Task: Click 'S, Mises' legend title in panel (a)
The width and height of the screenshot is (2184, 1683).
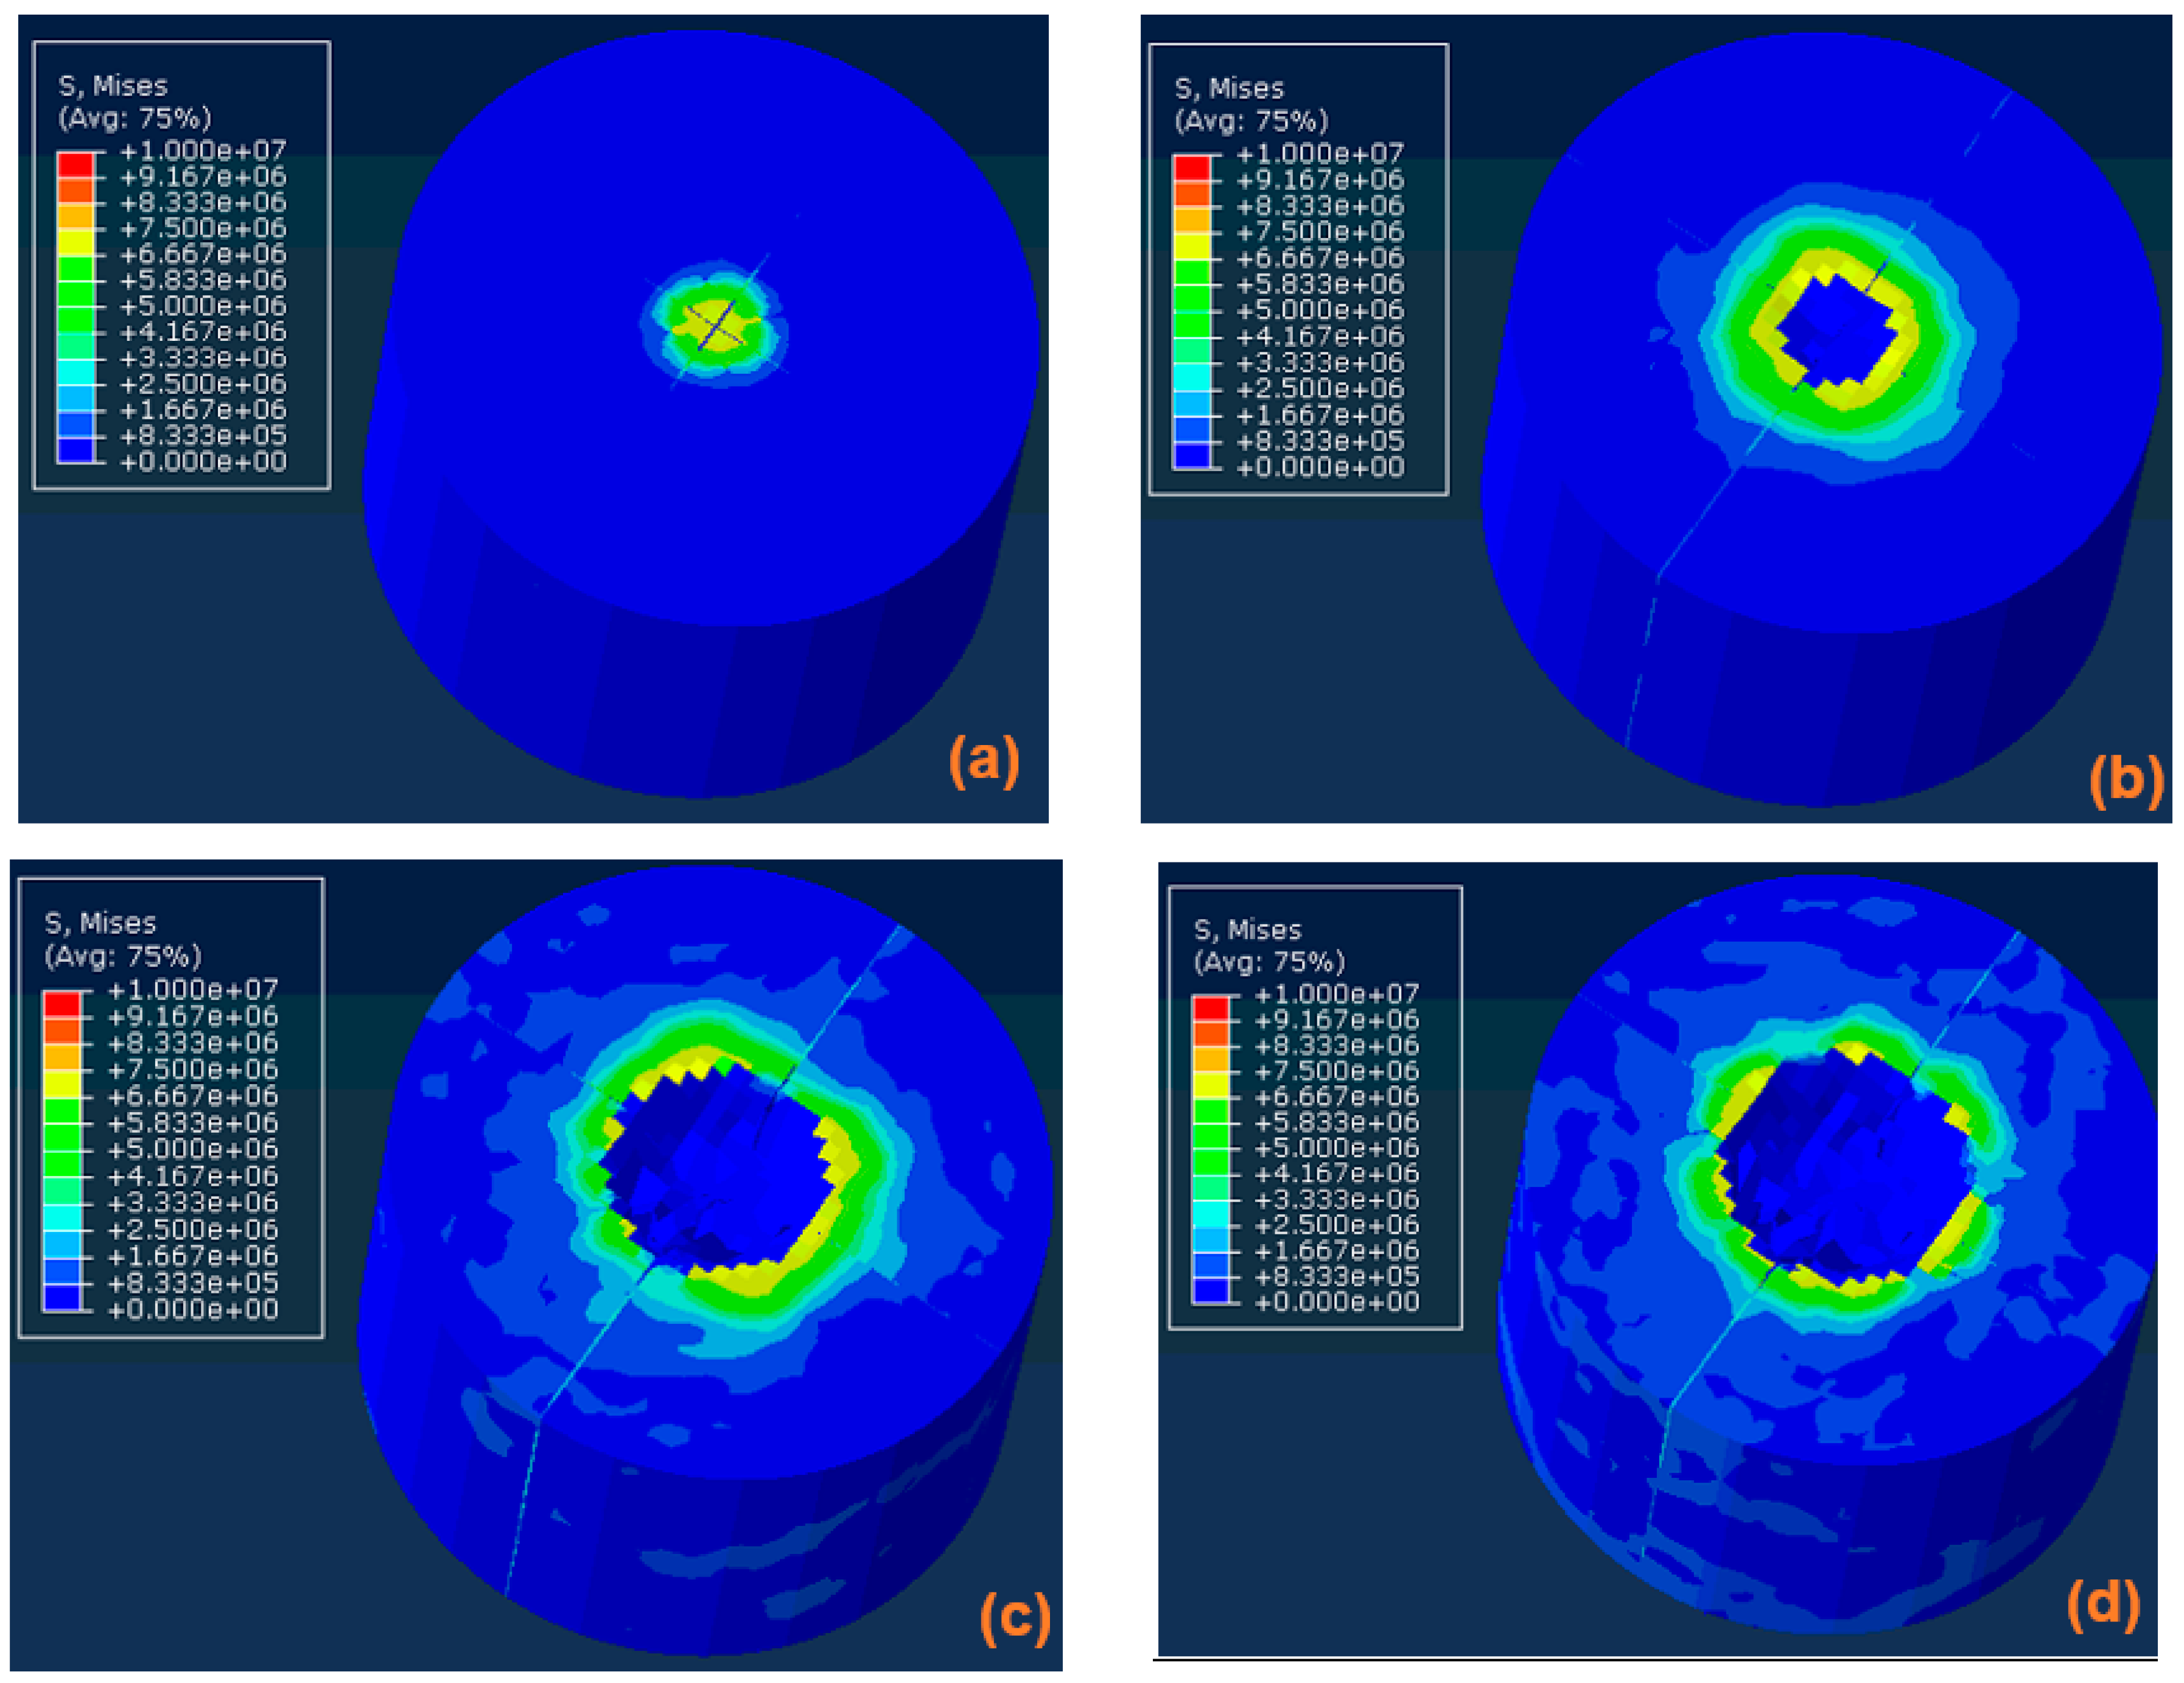Action: [x=113, y=86]
